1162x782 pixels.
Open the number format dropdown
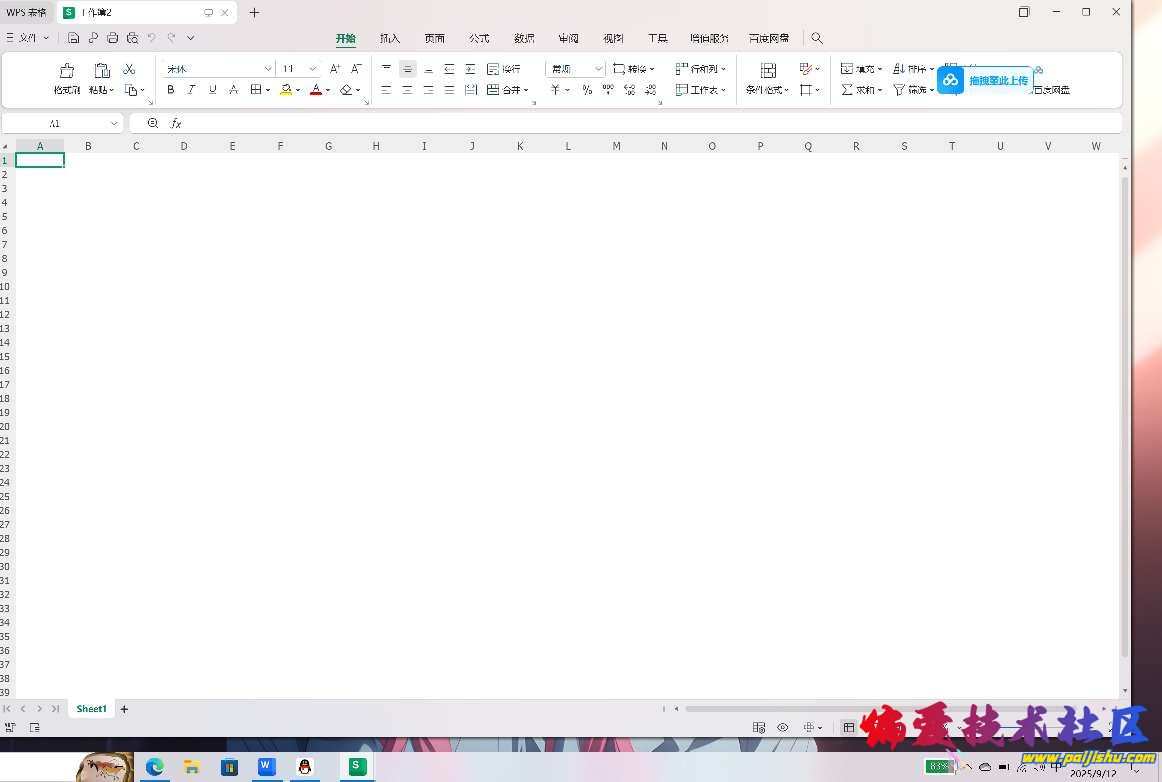coord(598,69)
